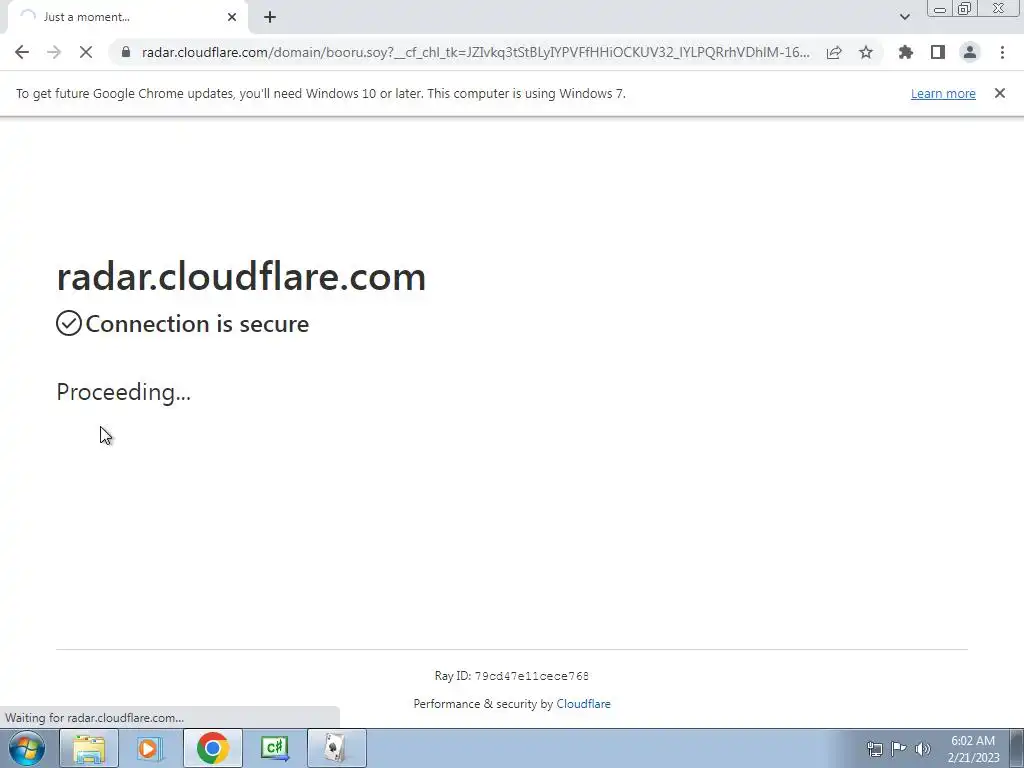The image size is (1024, 768).
Task: Share this page from the address bar
Action: point(834,52)
